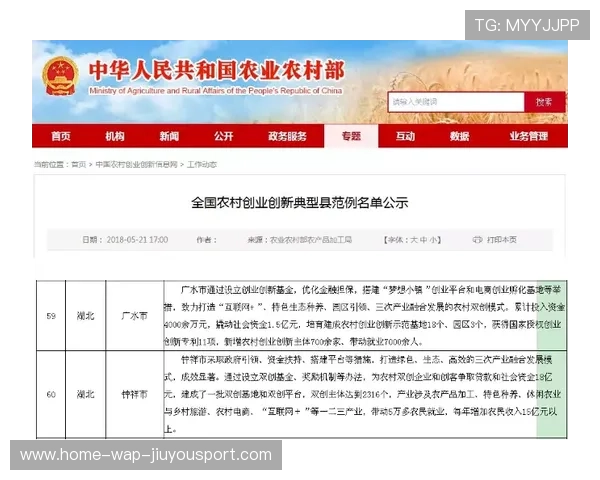
Task: Open the 新闻 navigation menu item
Action: [x=169, y=136]
